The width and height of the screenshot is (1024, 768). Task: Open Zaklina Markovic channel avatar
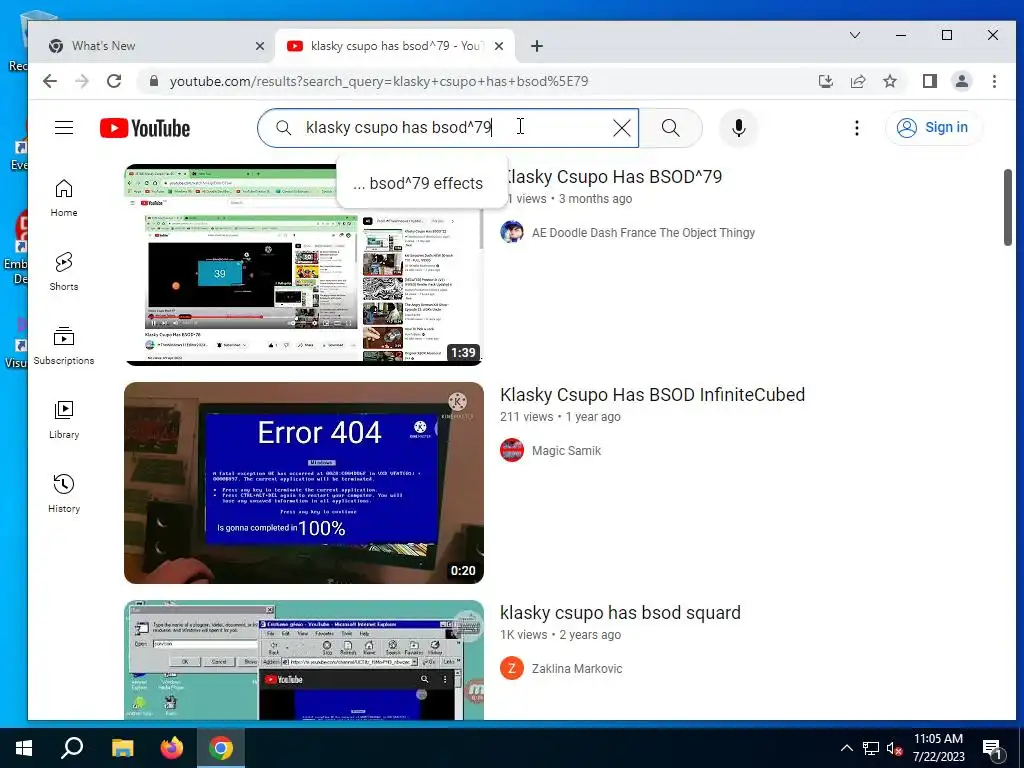pos(512,668)
